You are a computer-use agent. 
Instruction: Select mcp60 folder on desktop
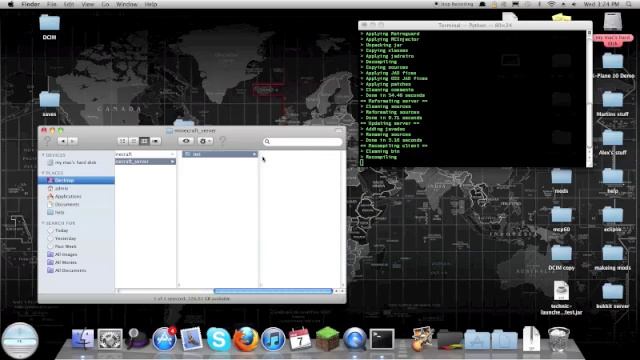click(x=562, y=220)
